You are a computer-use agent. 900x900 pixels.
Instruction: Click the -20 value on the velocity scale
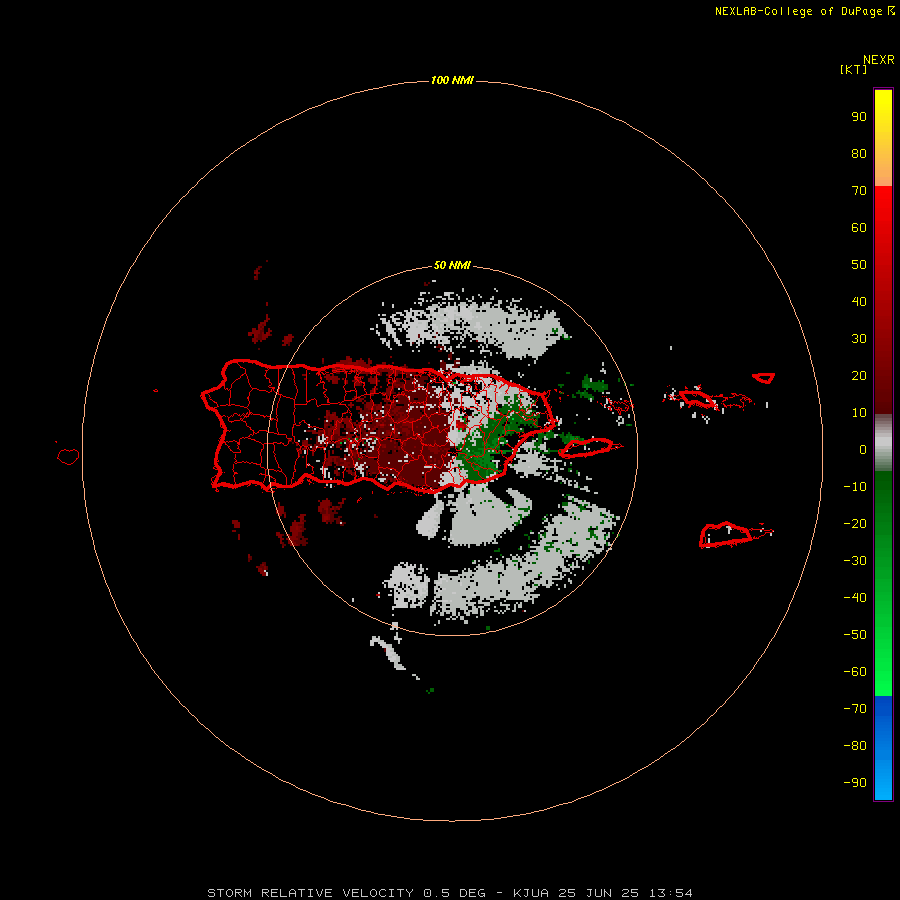click(855, 523)
